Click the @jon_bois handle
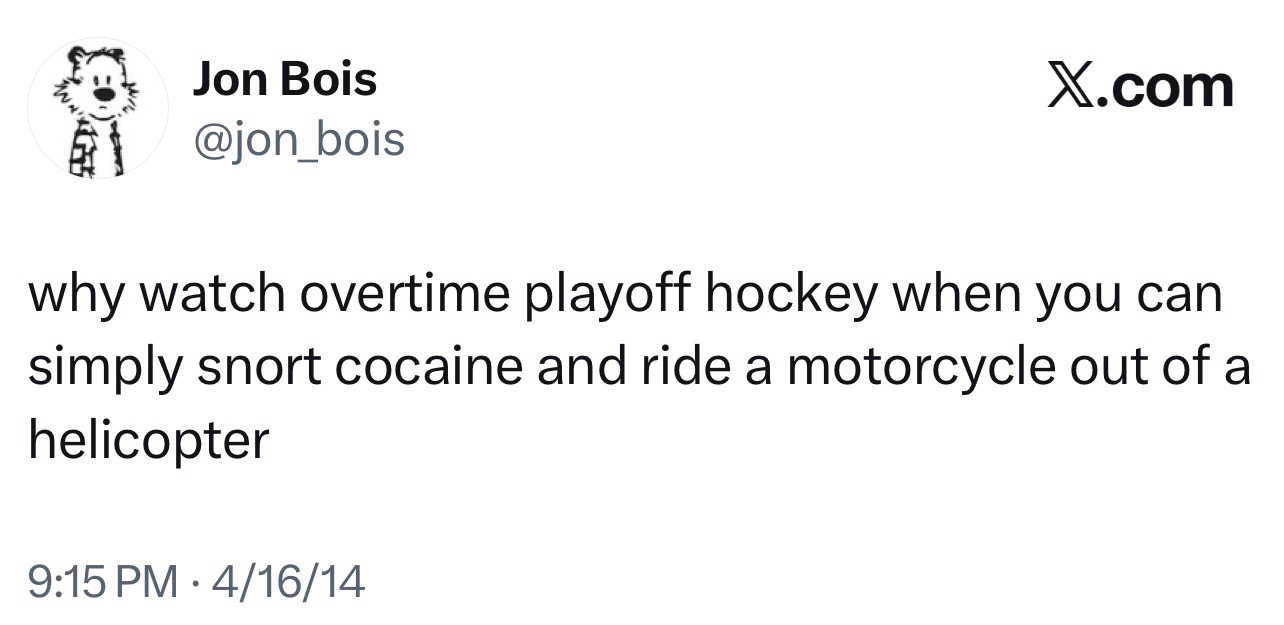Viewport: 1284px width, 625px height. (298, 140)
